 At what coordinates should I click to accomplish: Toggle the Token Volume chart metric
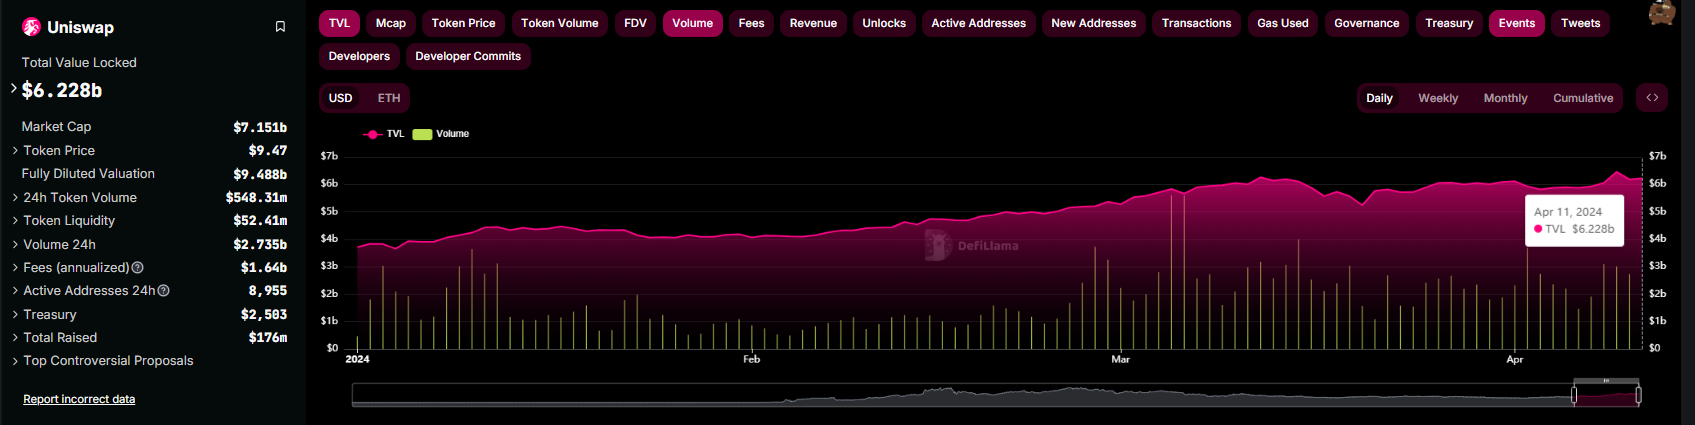pyautogui.click(x=560, y=23)
